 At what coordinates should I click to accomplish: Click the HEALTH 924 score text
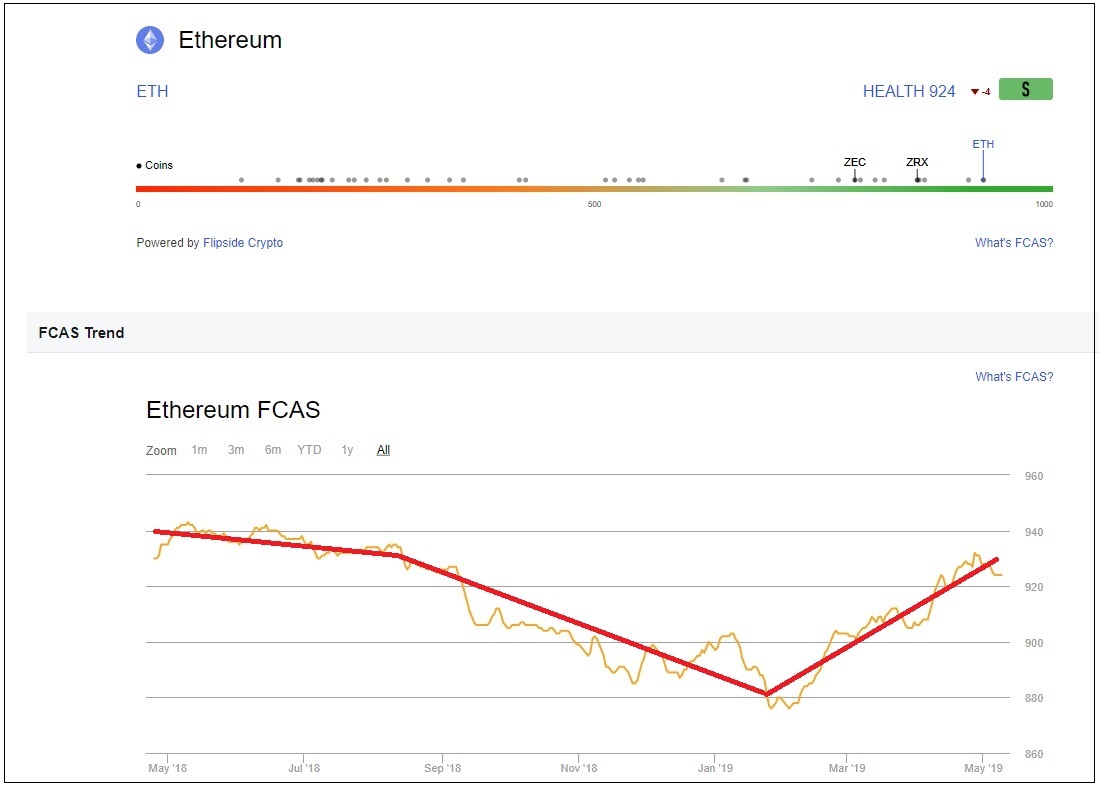pyautogui.click(x=908, y=92)
